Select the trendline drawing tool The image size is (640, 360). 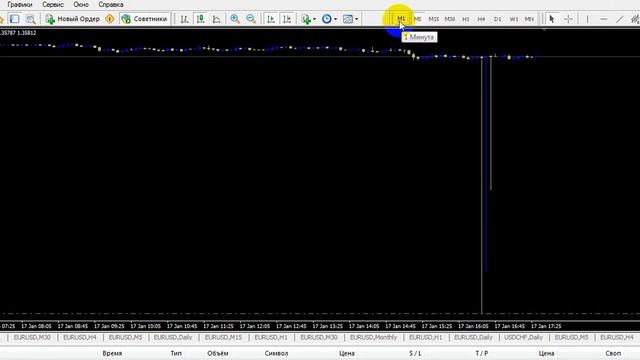[x=620, y=19]
